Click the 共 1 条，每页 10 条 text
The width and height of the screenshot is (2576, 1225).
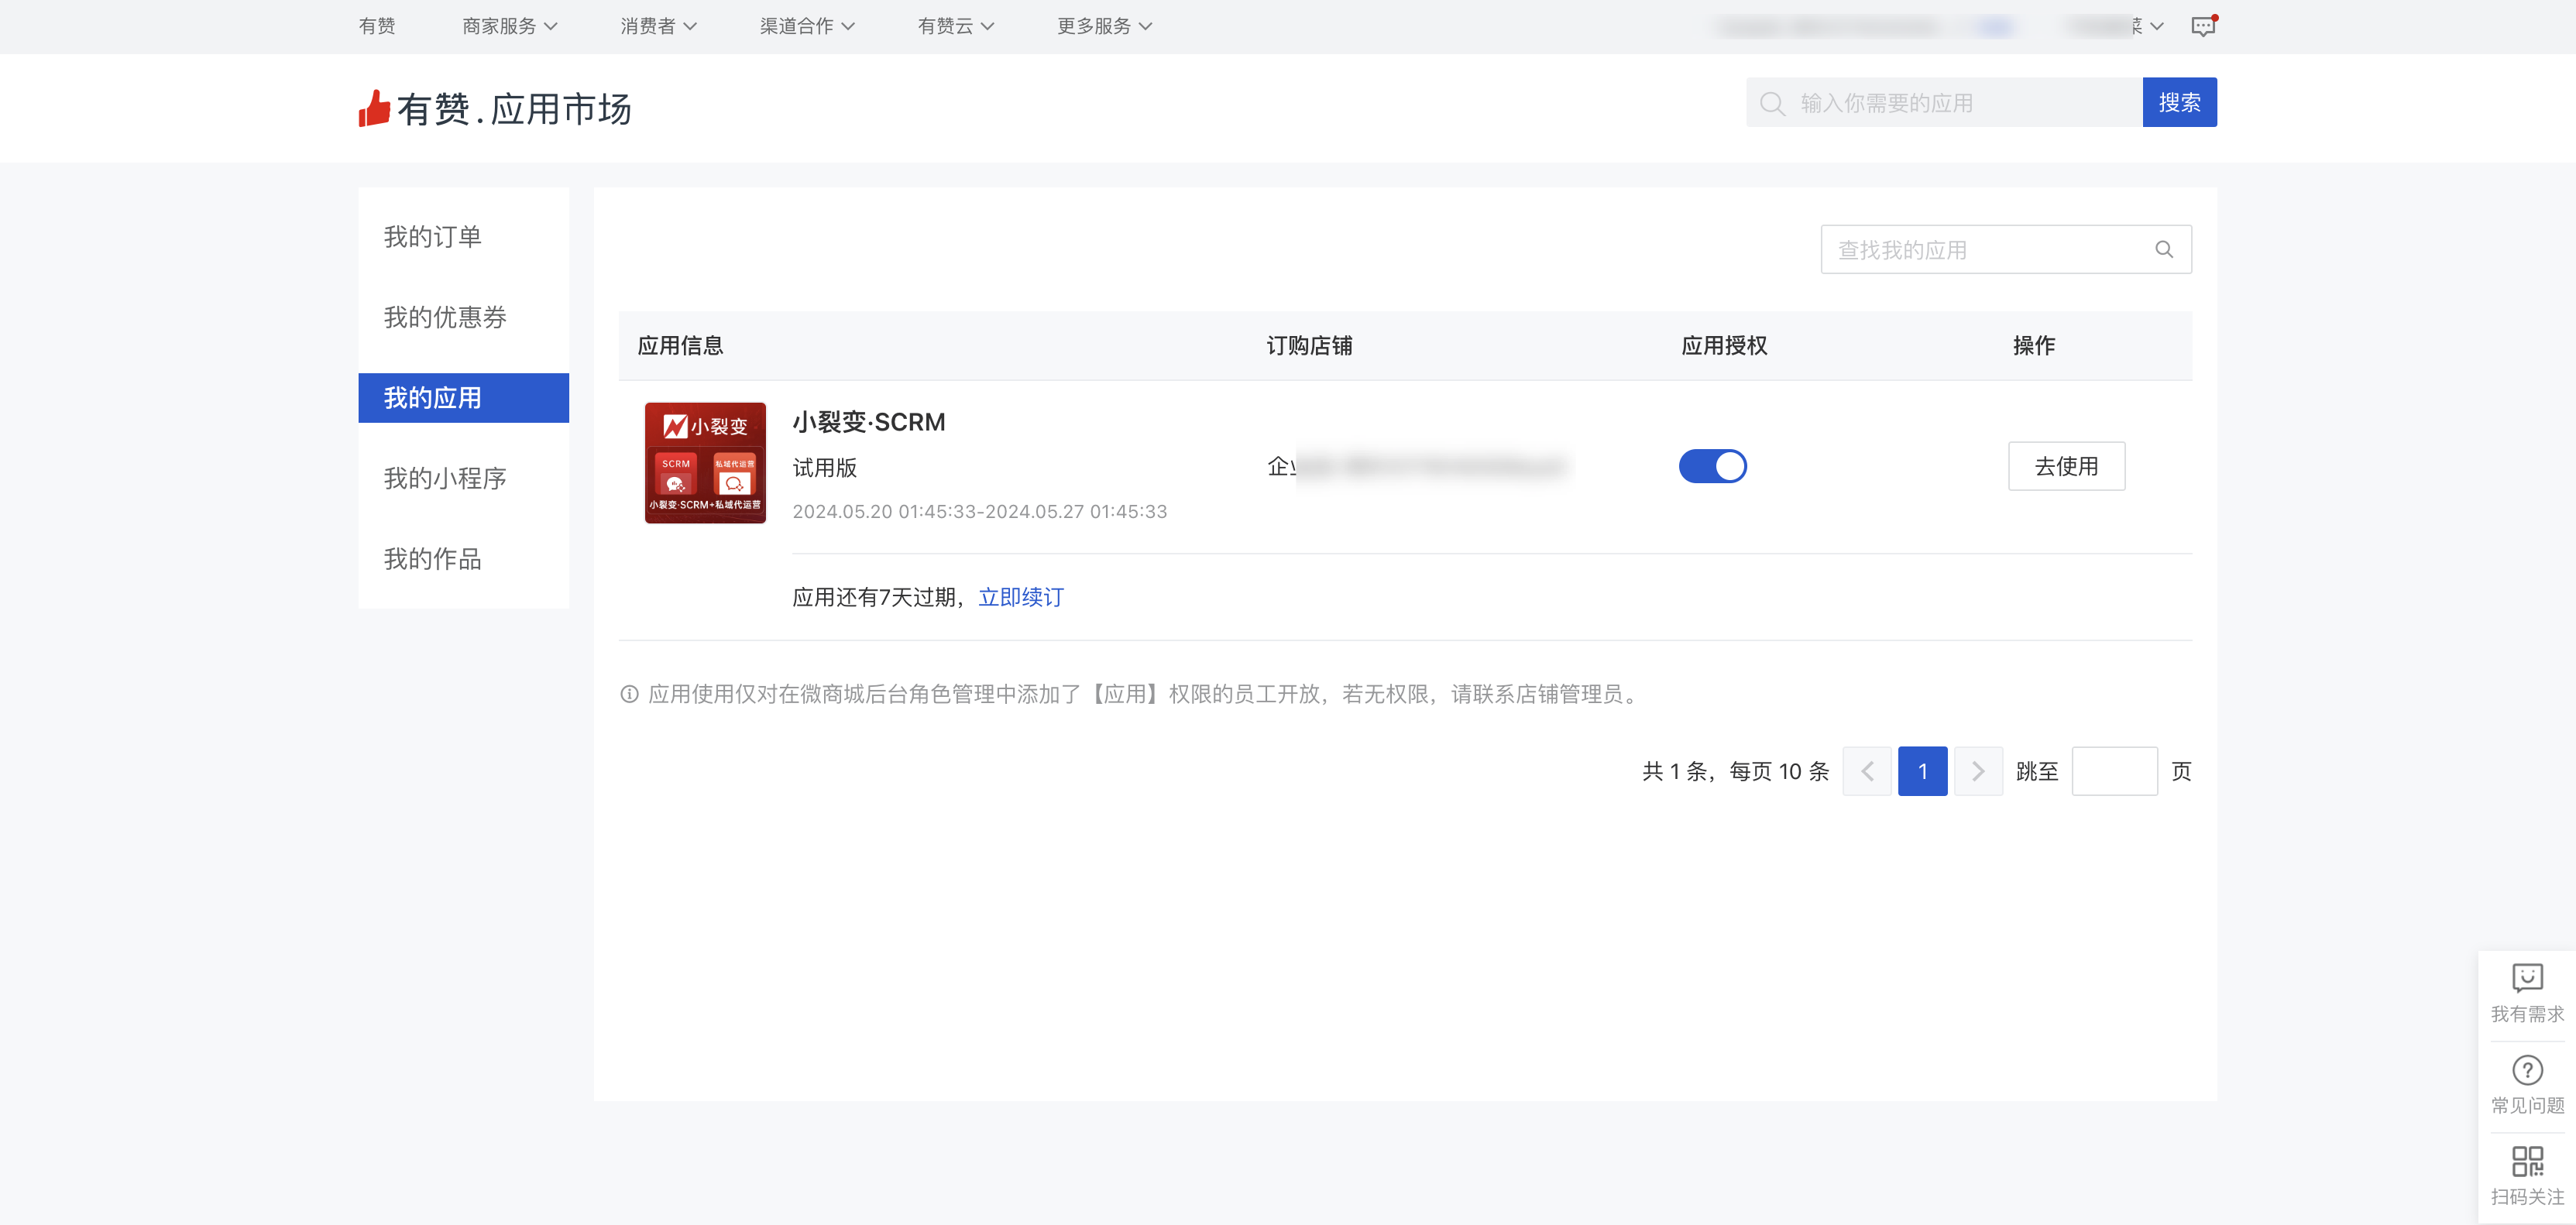[1735, 771]
